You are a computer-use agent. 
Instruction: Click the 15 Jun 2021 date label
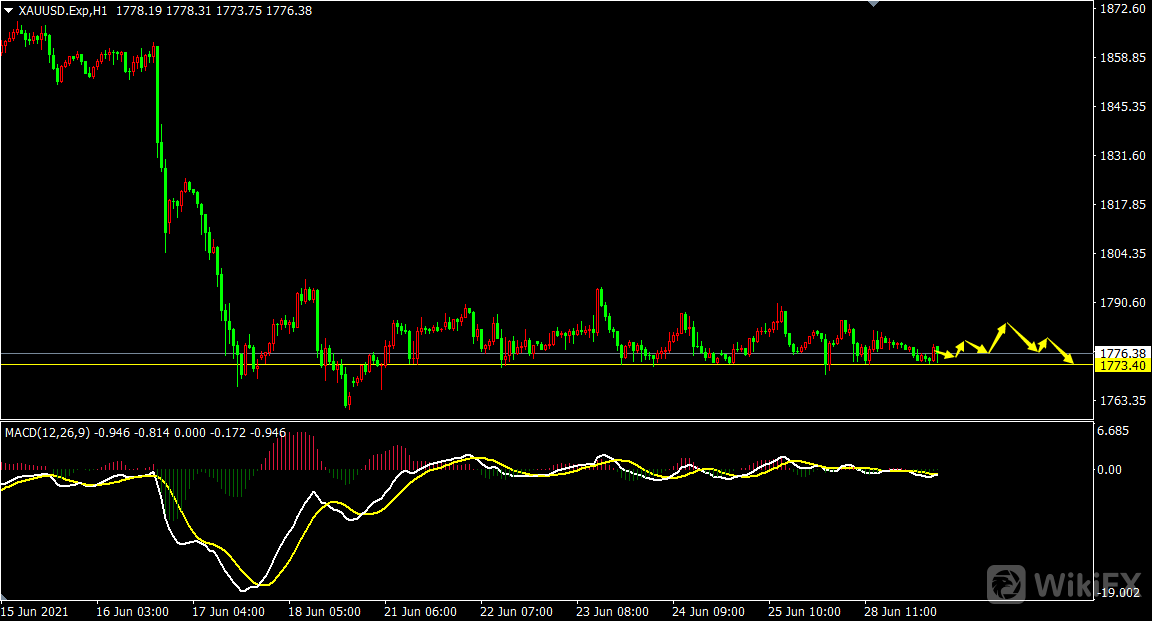click(34, 611)
